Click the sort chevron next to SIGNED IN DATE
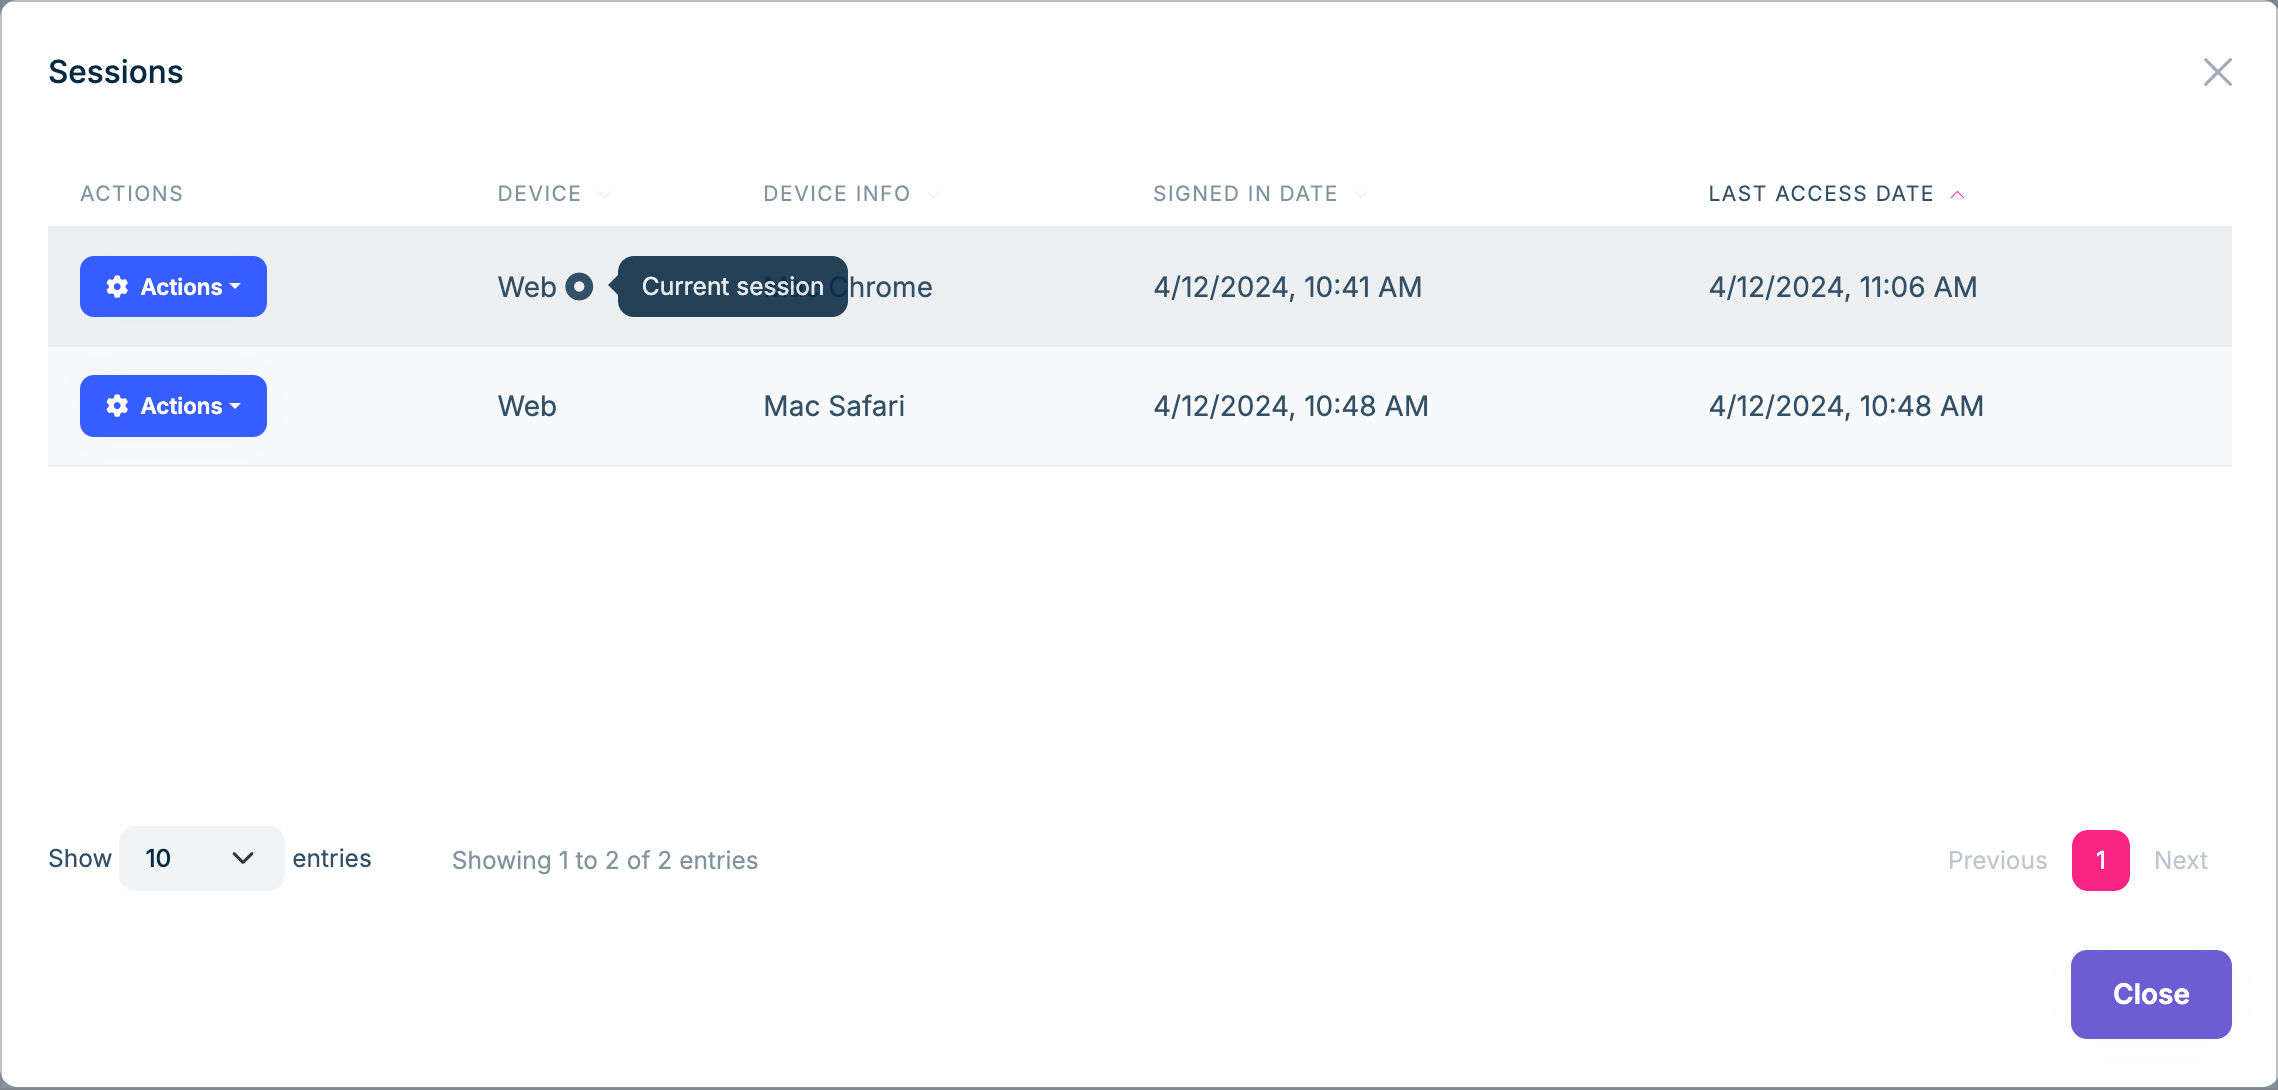This screenshot has width=2278, height=1090. click(x=1362, y=194)
